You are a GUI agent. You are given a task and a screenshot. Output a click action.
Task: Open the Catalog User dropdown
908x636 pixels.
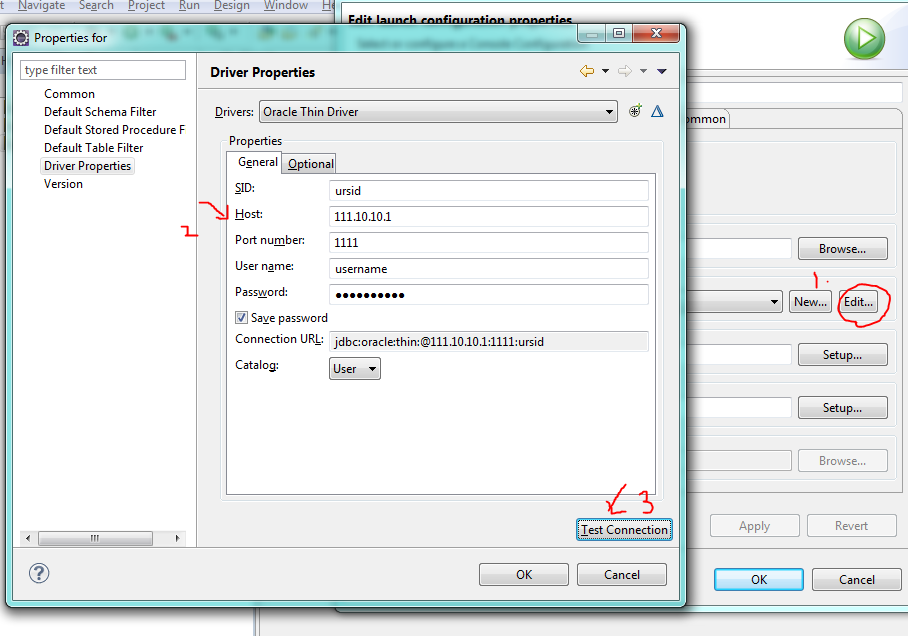(x=354, y=369)
